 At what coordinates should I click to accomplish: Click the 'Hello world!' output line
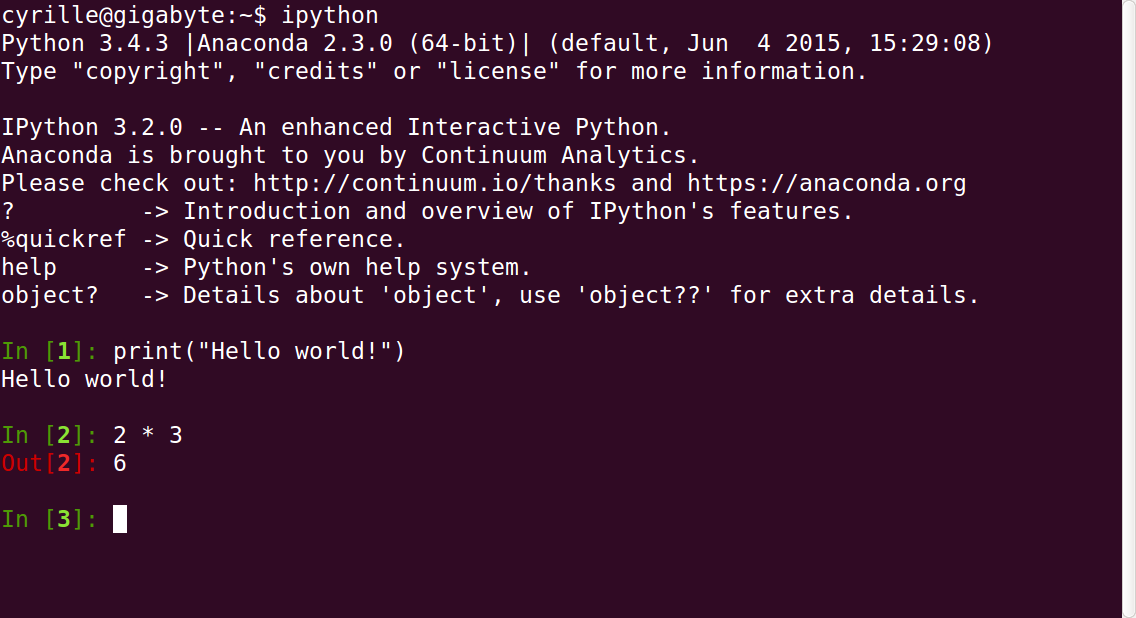click(x=84, y=380)
